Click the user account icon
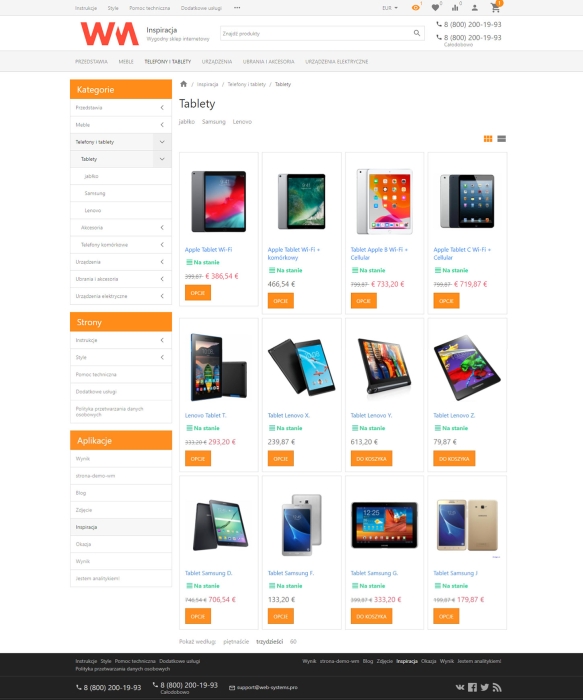 pos(475,8)
